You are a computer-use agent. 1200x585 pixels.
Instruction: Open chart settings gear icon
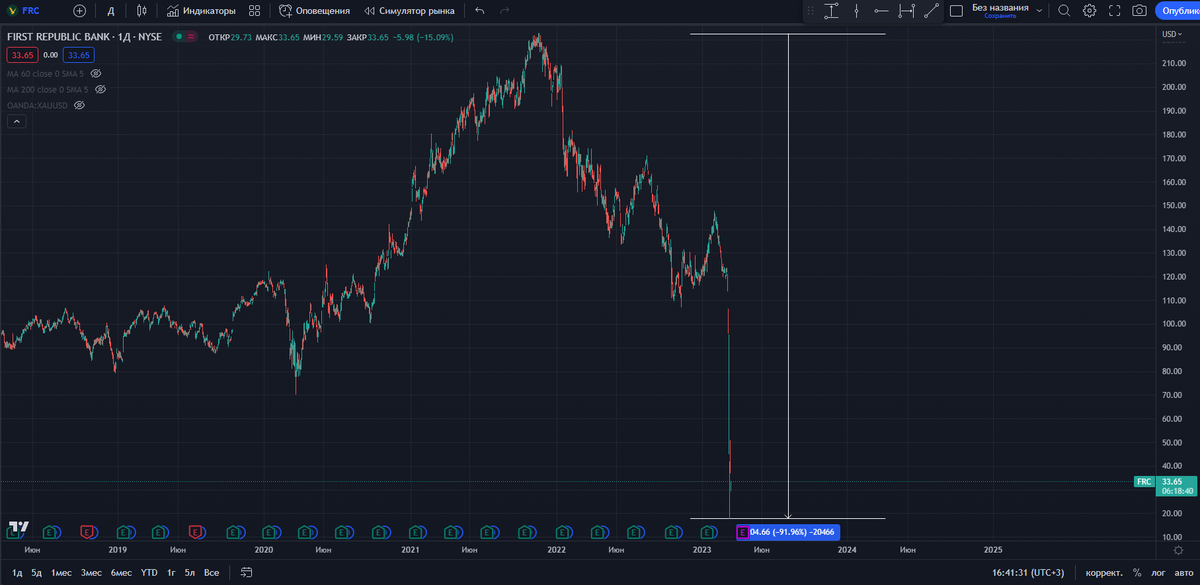1089,11
